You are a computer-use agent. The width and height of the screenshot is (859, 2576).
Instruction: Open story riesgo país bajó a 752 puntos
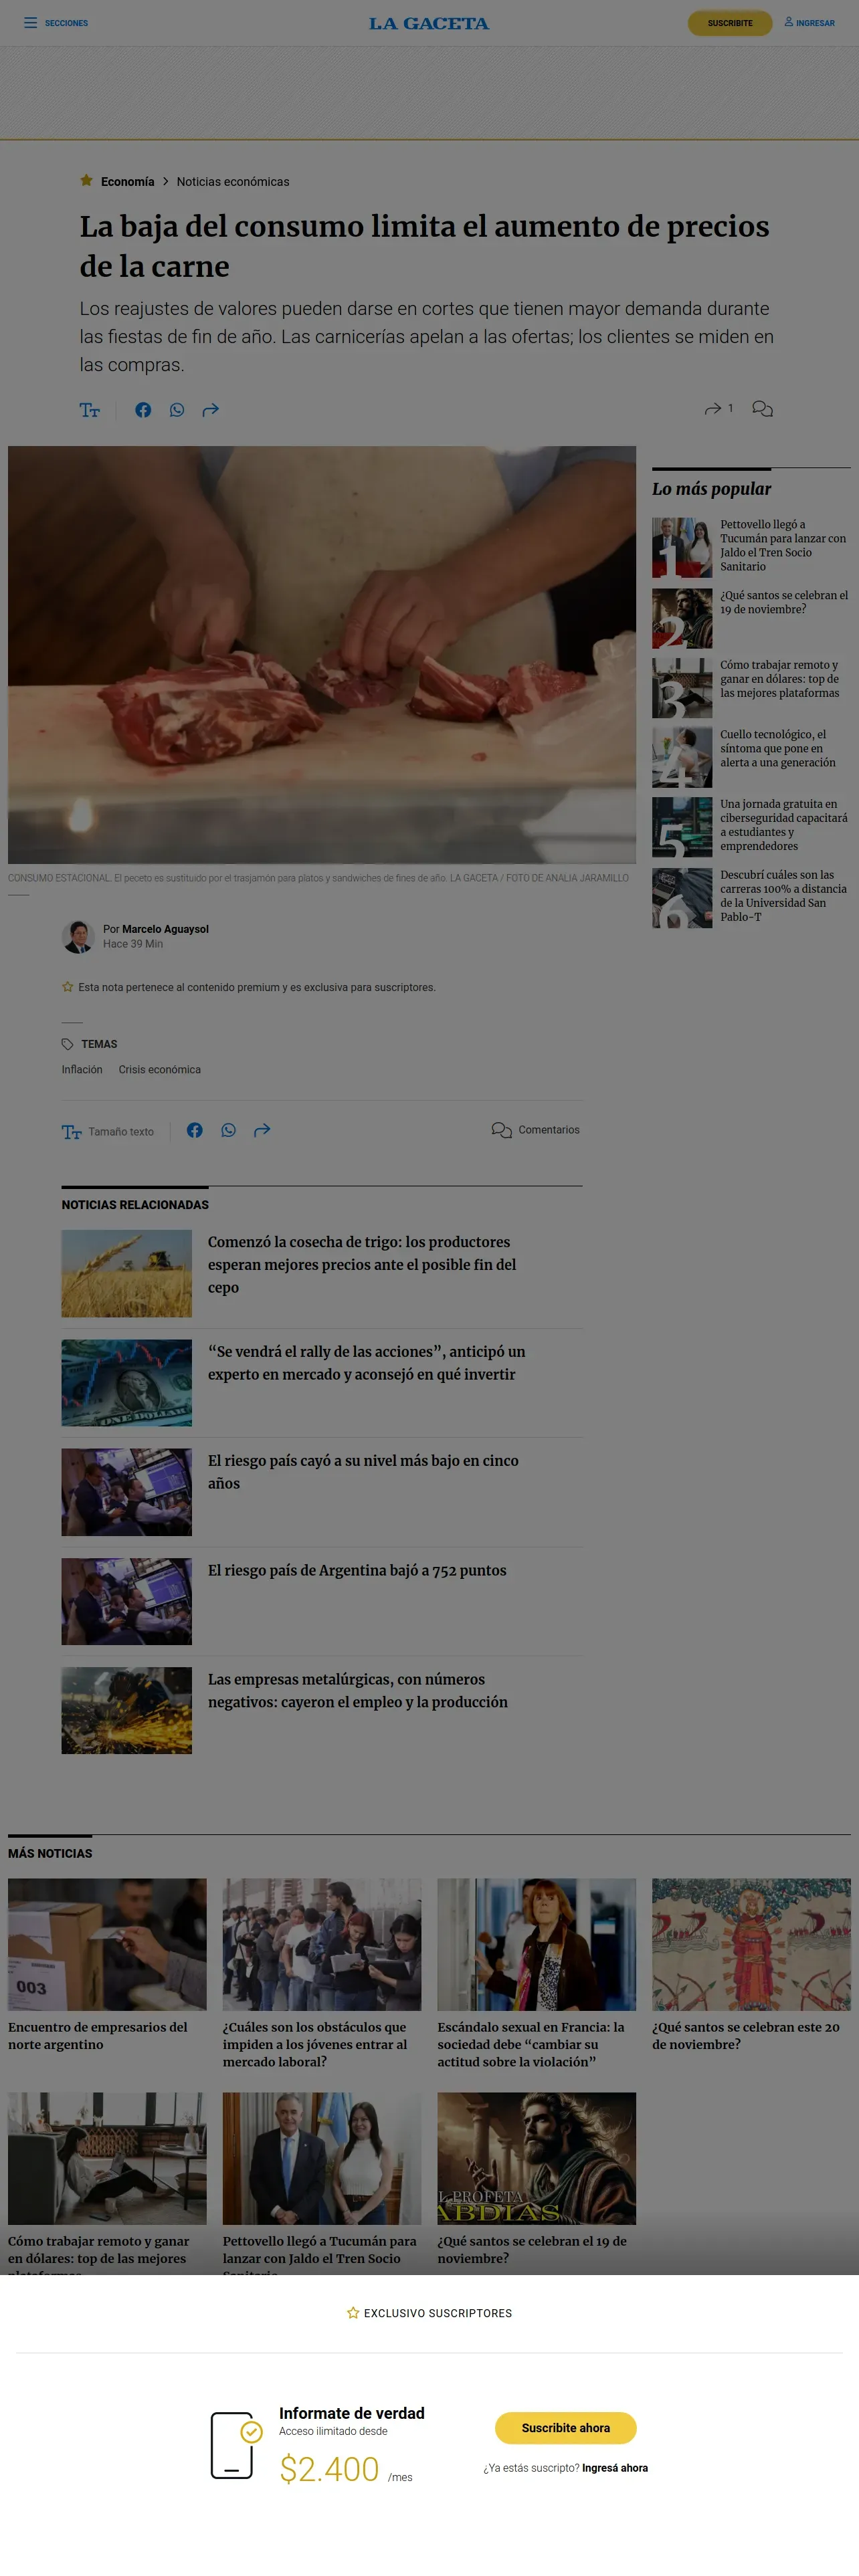click(x=357, y=1570)
